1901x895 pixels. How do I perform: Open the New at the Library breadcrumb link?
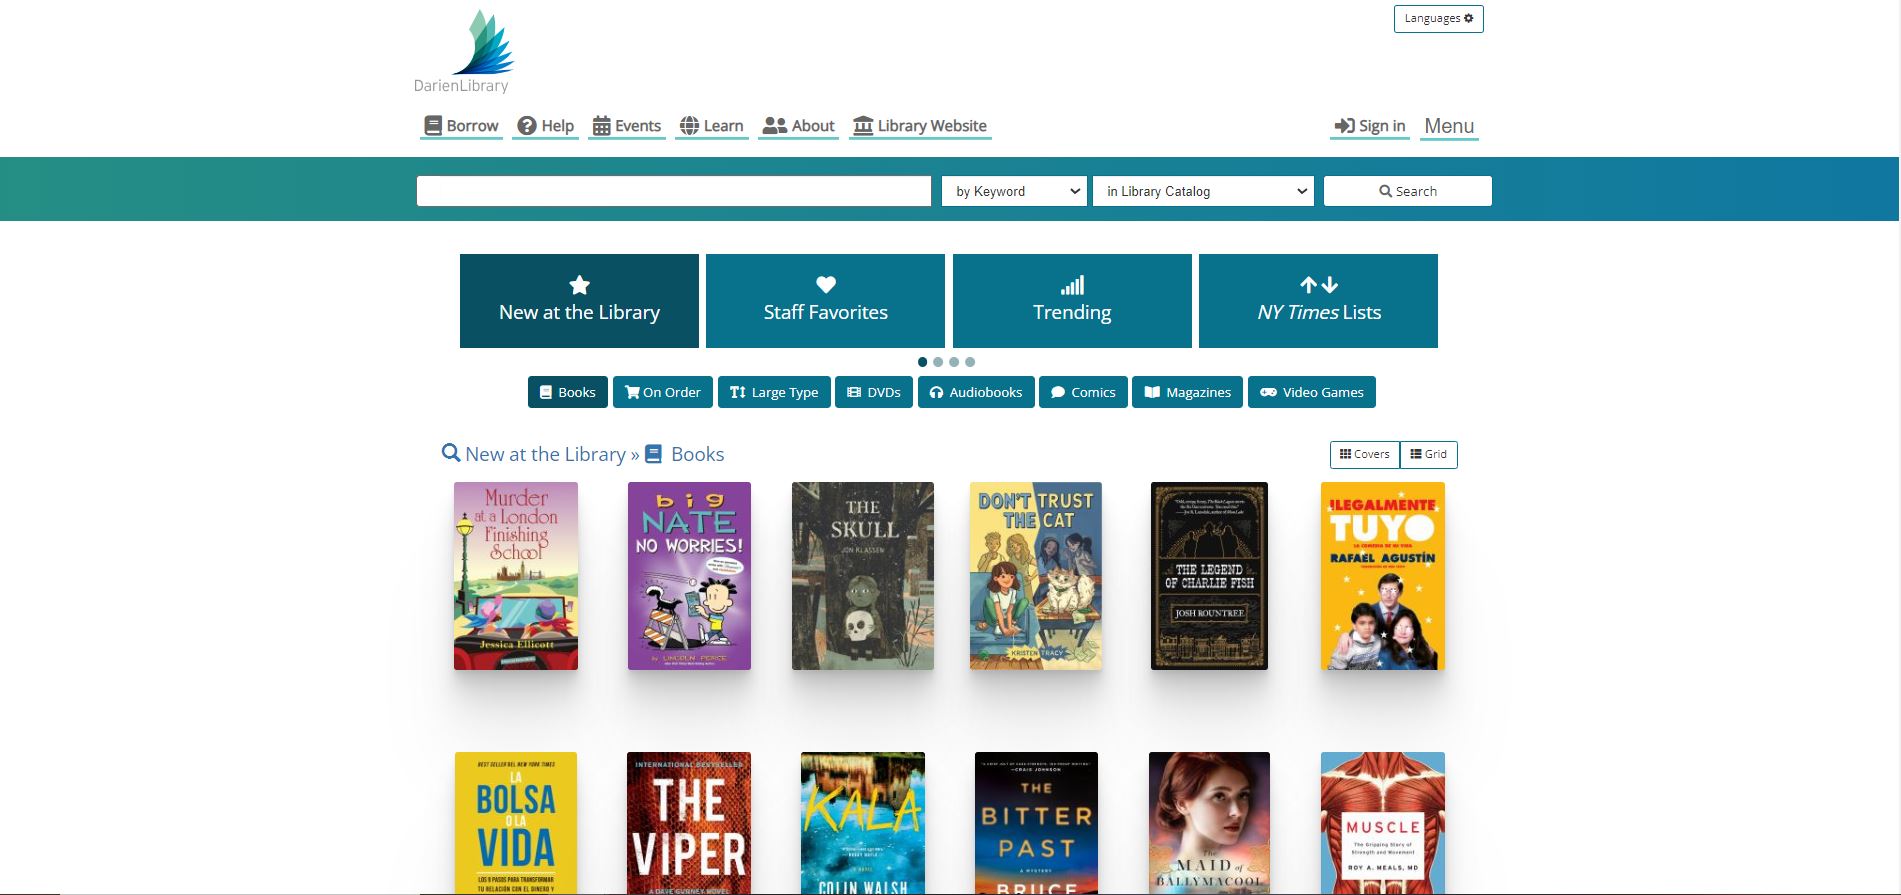[545, 454]
